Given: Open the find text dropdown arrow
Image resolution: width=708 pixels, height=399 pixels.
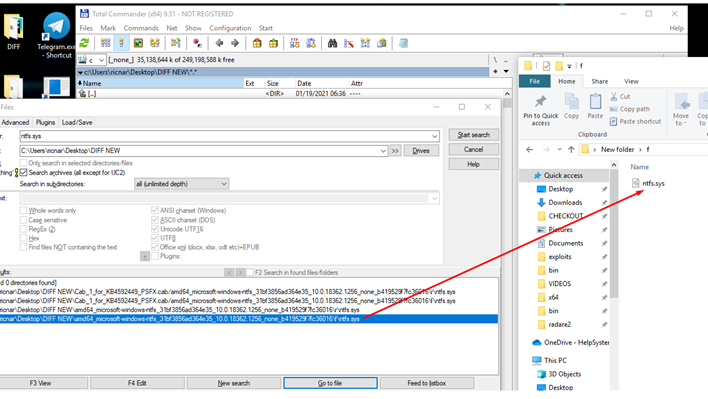Looking at the screenshot, I should pos(434,199).
